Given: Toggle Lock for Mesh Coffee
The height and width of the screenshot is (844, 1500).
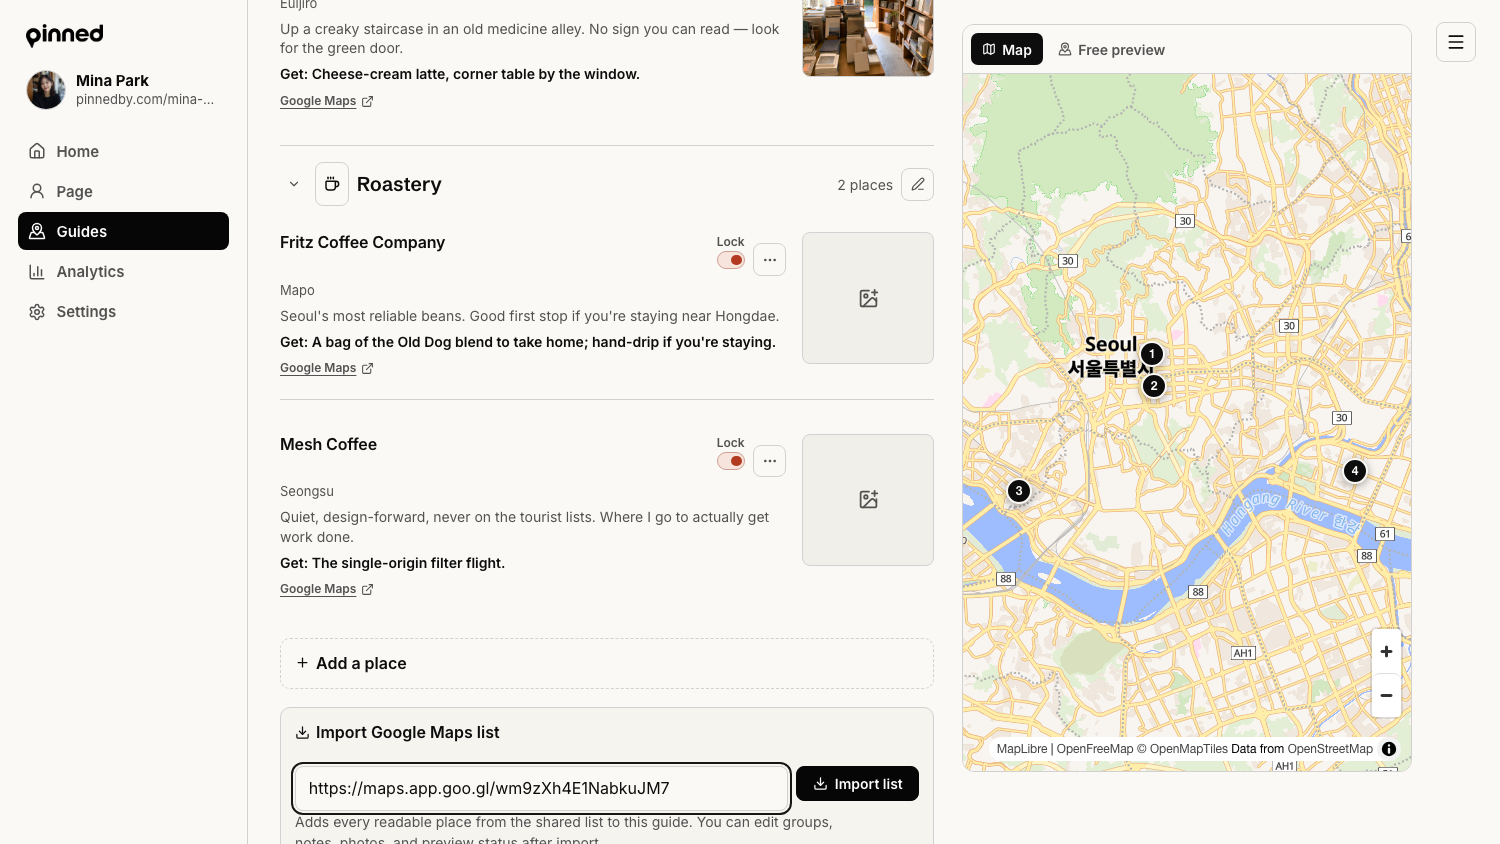Looking at the screenshot, I should pyautogui.click(x=731, y=461).
